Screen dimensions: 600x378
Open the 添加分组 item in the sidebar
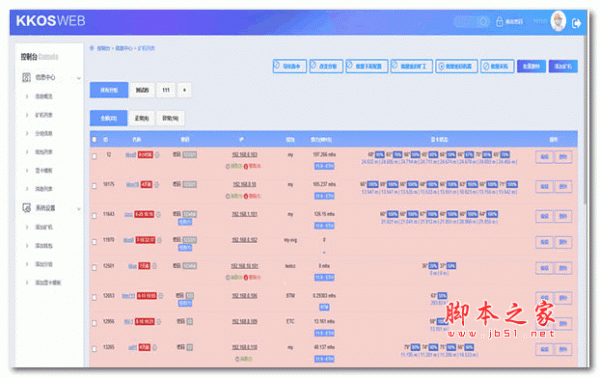(44, 264)
